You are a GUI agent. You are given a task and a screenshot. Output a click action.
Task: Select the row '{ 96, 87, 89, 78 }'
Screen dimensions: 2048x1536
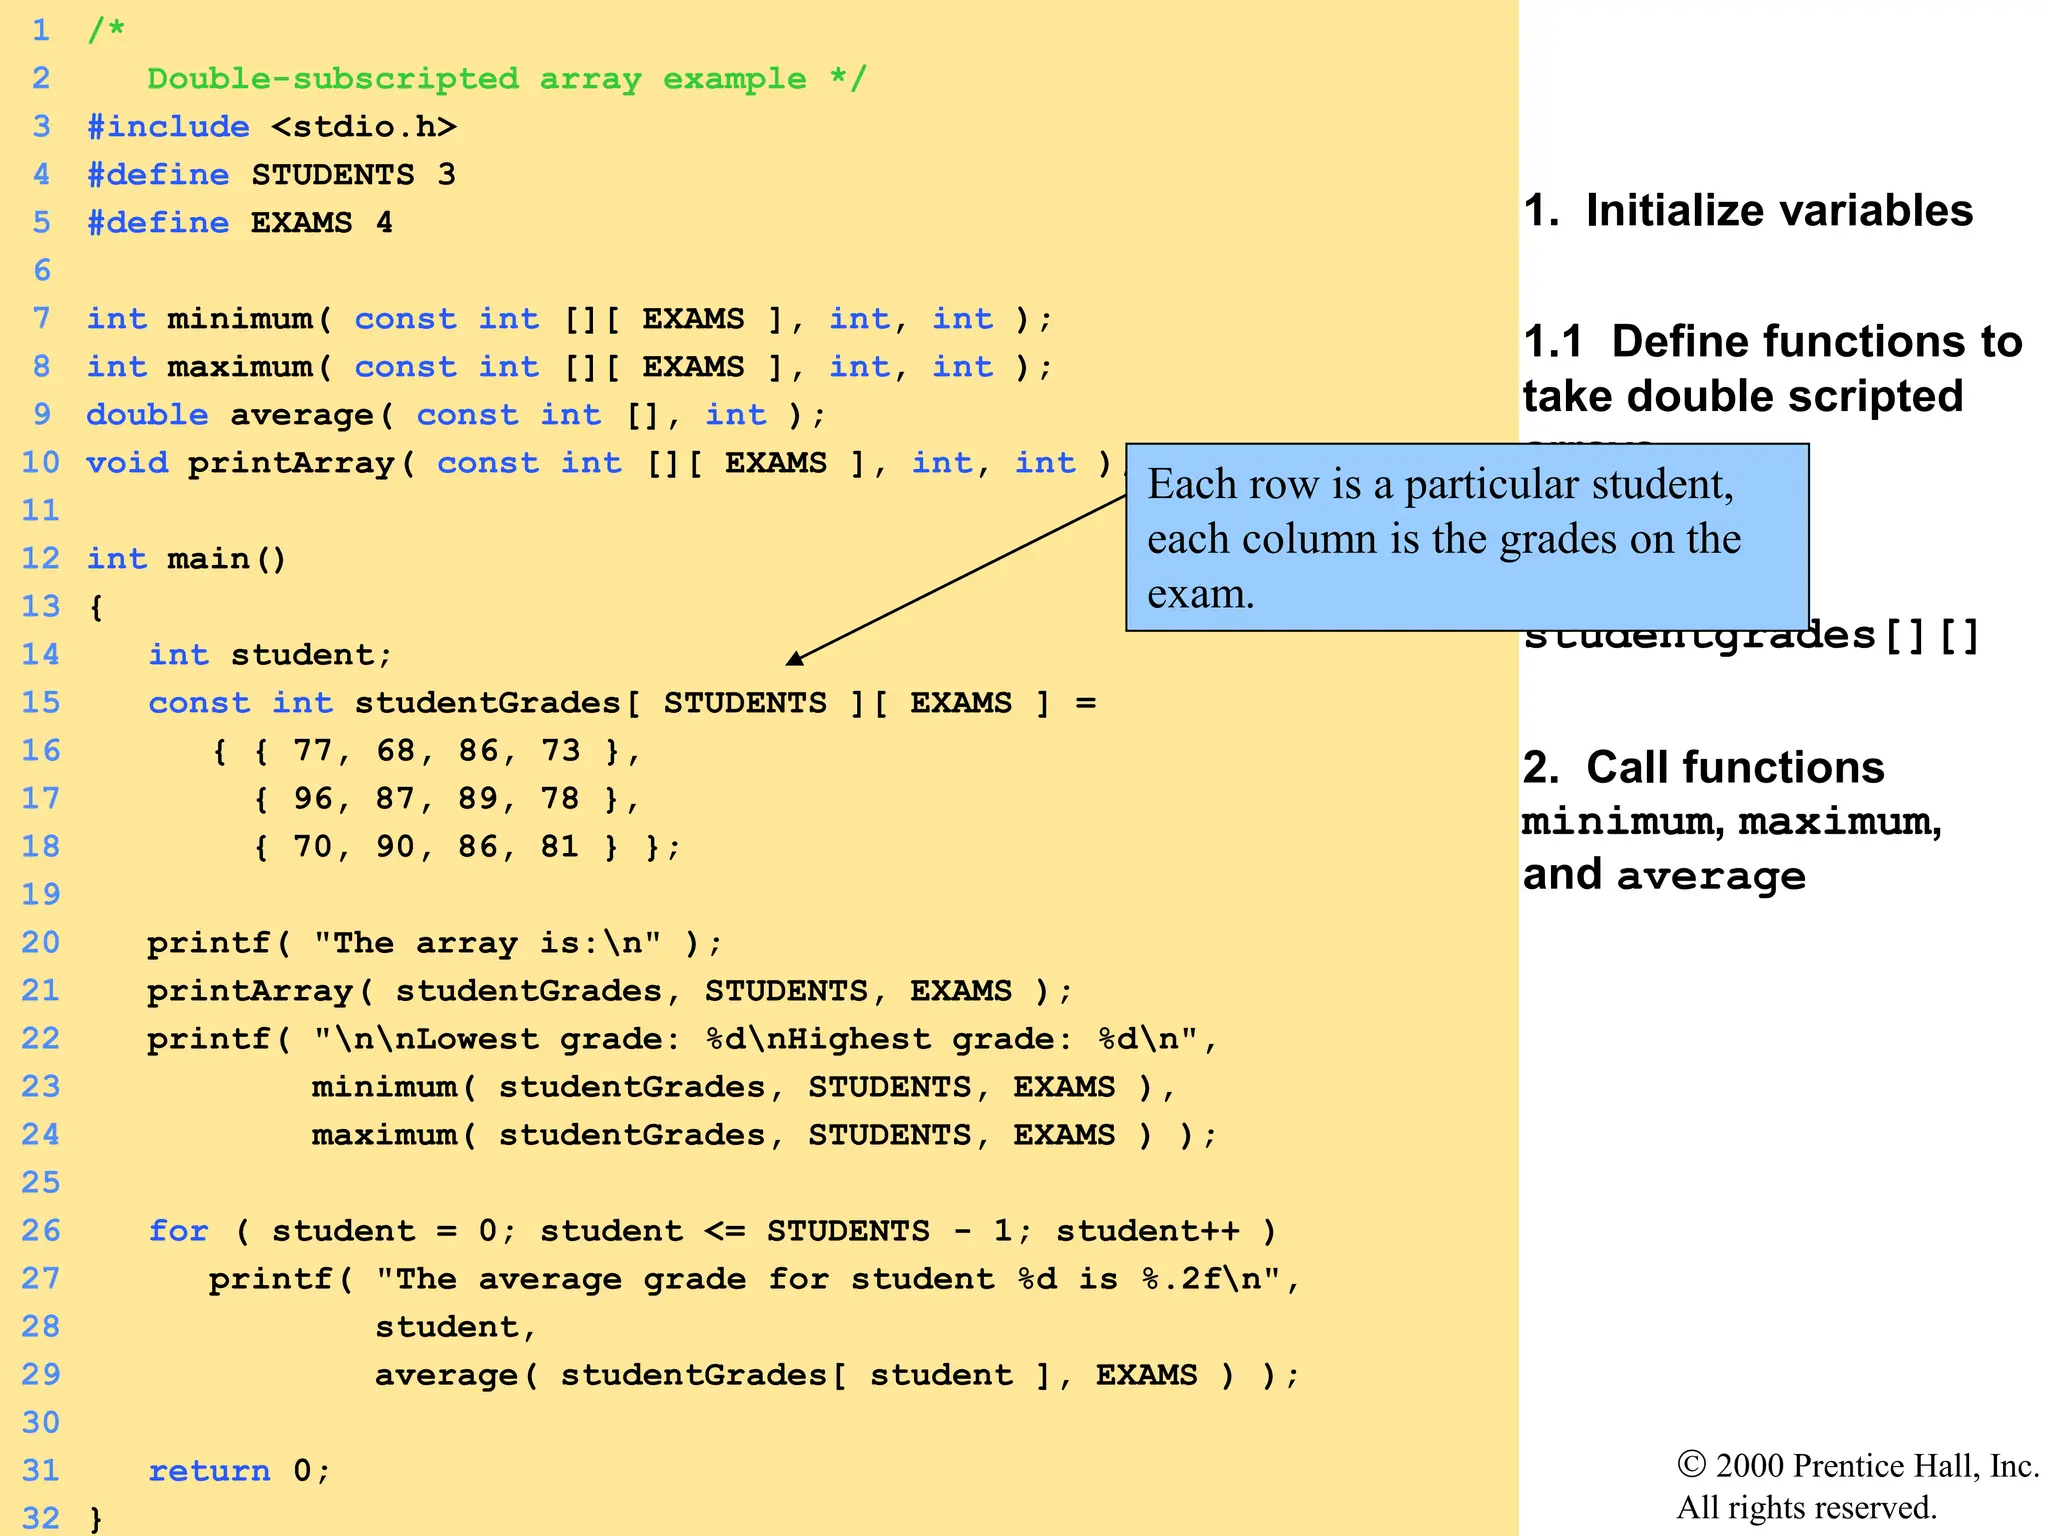[x=446, y=799]
